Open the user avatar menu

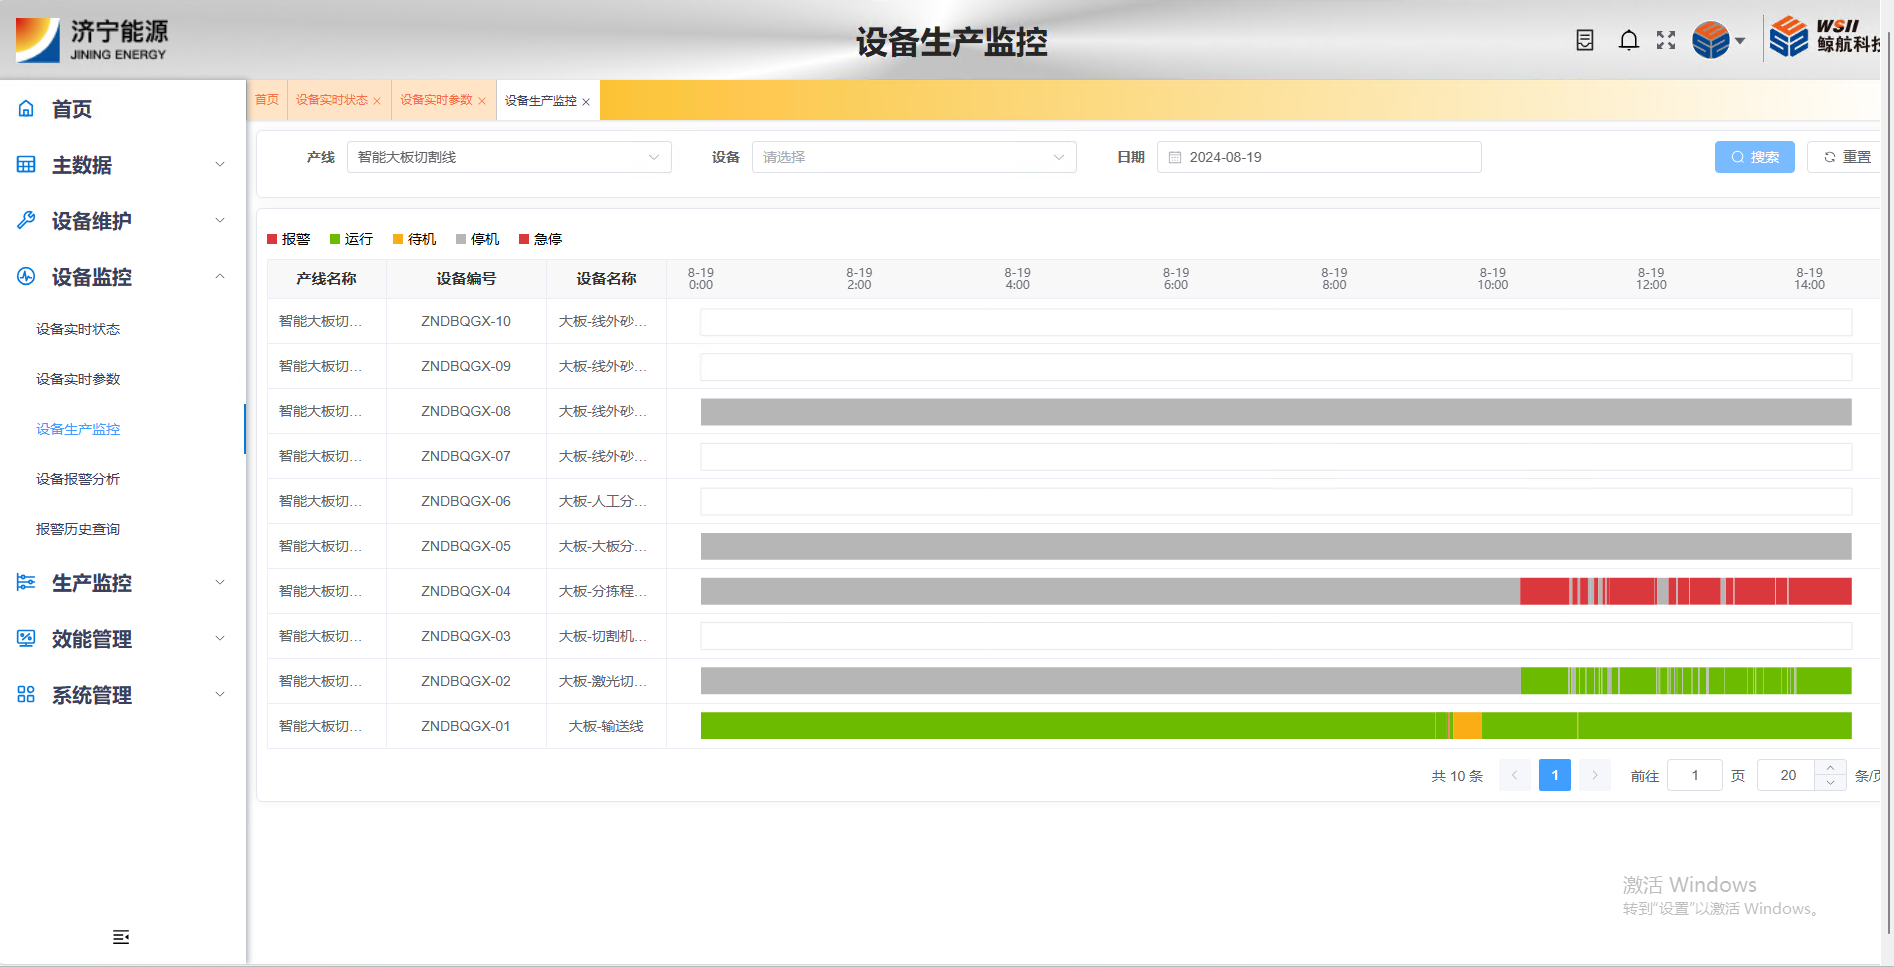click(x=1719, y=40)
